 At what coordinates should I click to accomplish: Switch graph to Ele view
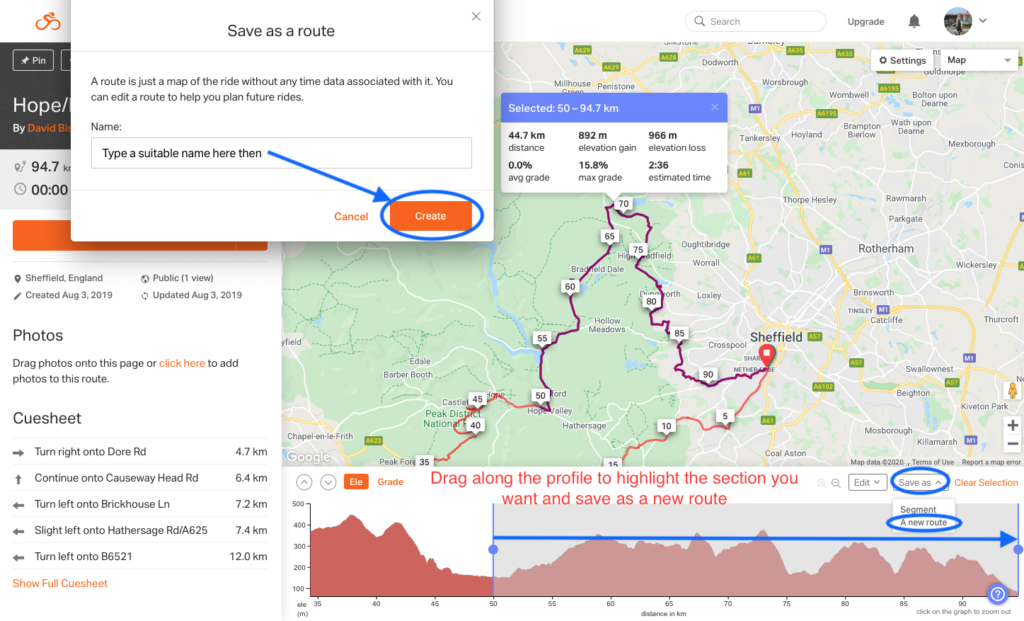coord(356,482)
